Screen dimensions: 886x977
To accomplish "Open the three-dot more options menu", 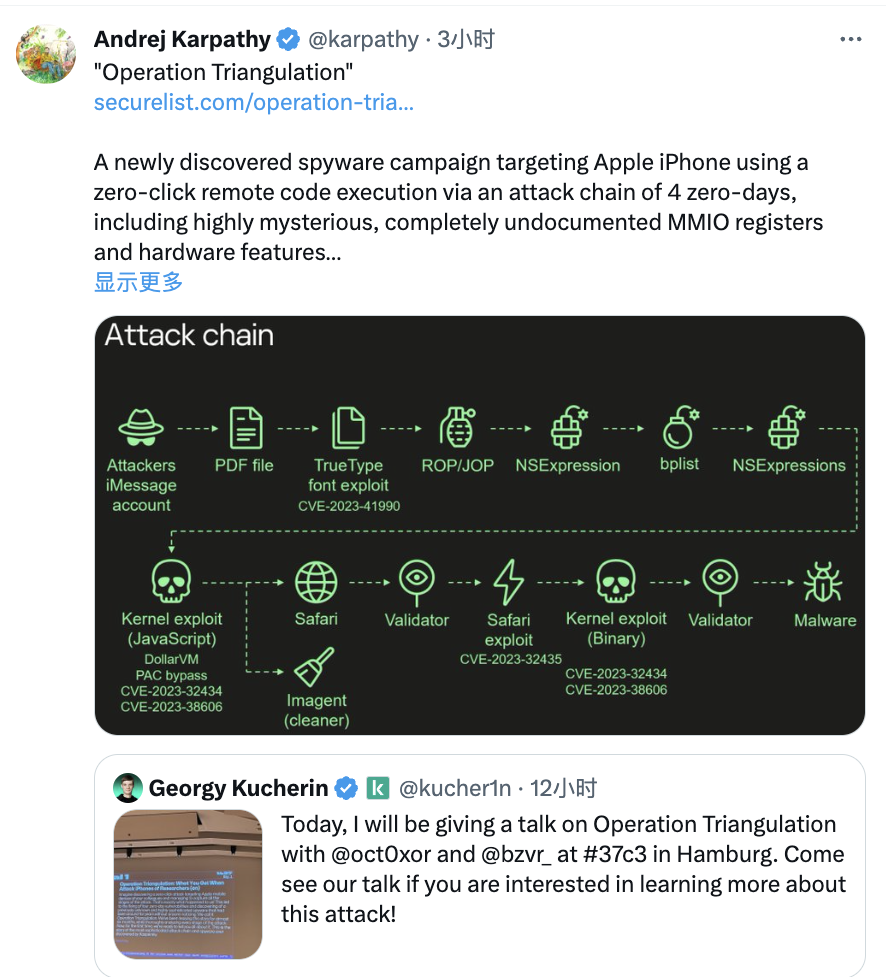I will (850, 40).
